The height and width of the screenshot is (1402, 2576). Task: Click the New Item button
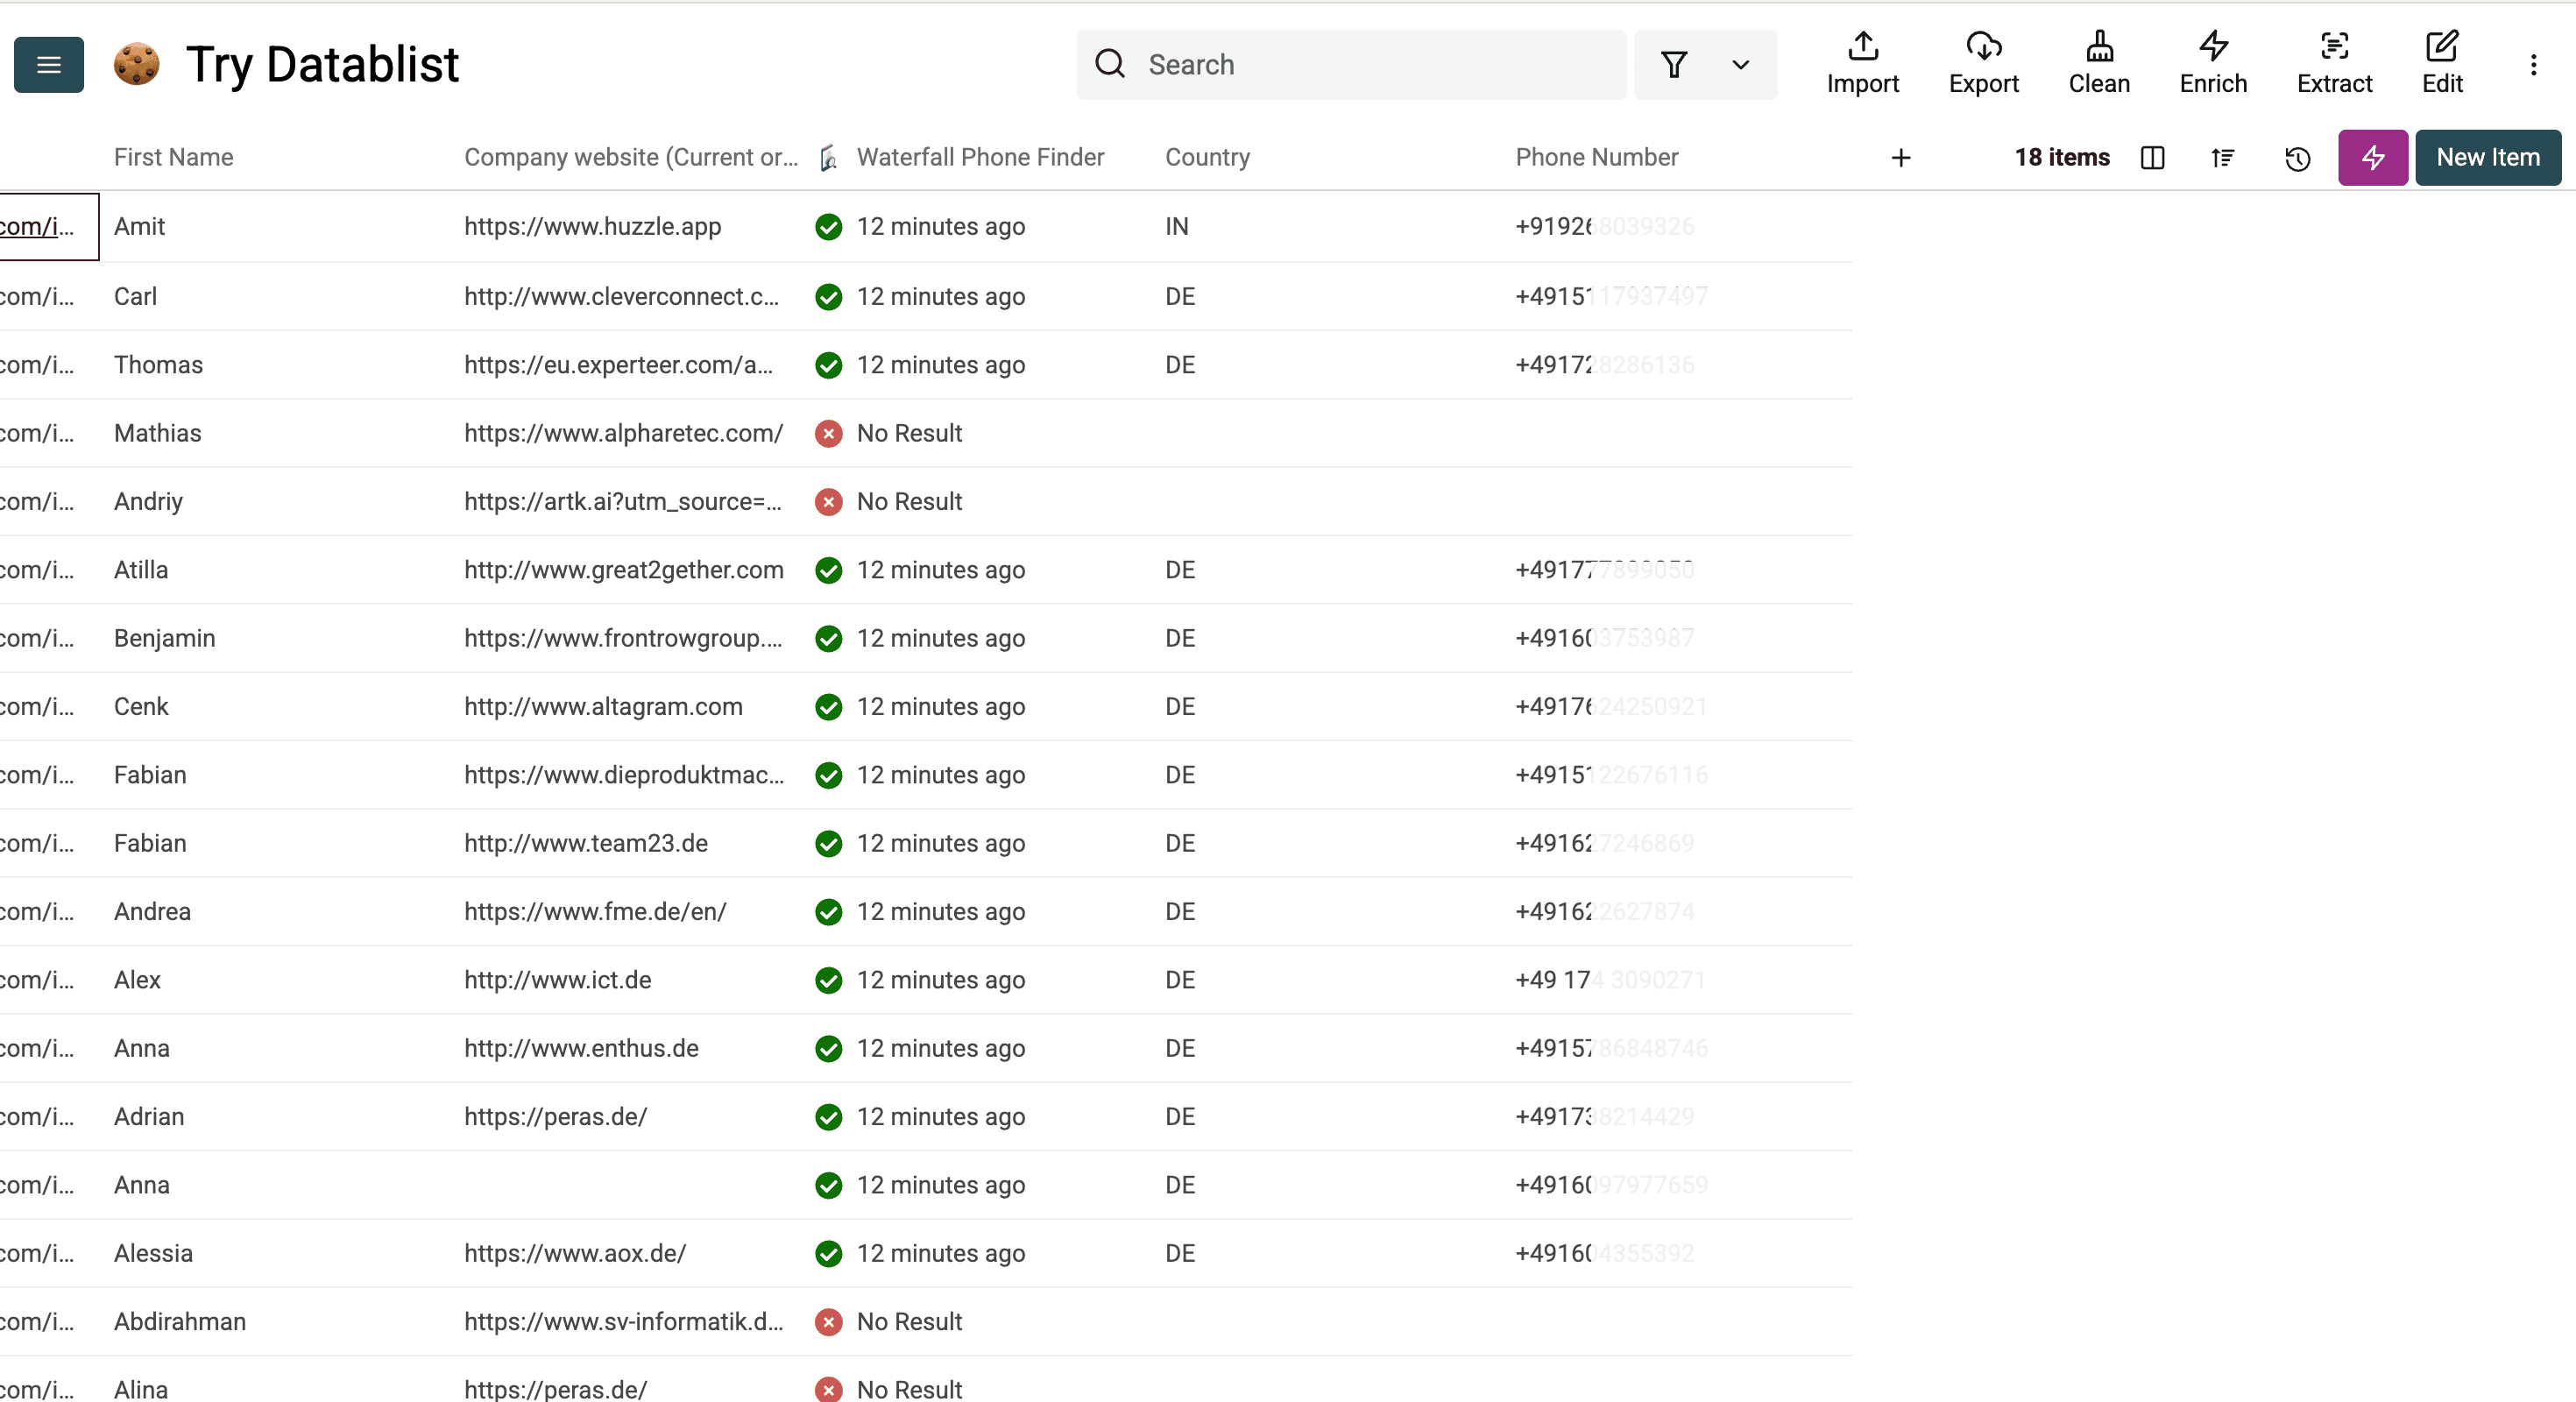2487,157
